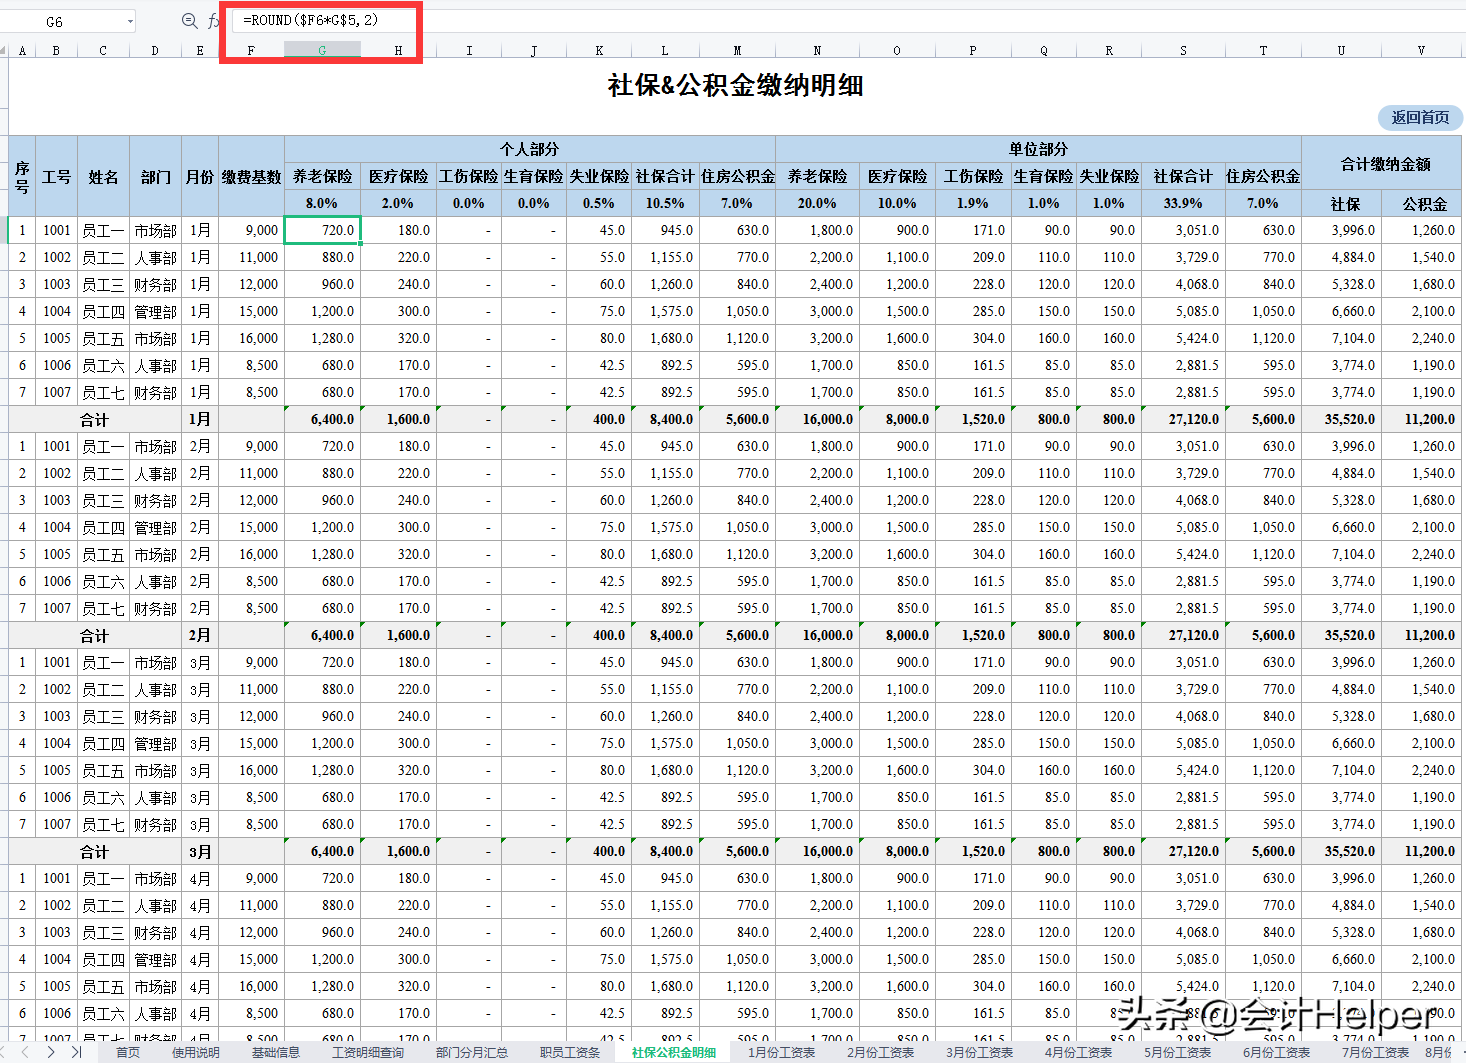The height and width of the screenshot is (1063, 1466).
Task: Open the 2月份工资表 sheet tab
Action: (x=881, y=1052)
